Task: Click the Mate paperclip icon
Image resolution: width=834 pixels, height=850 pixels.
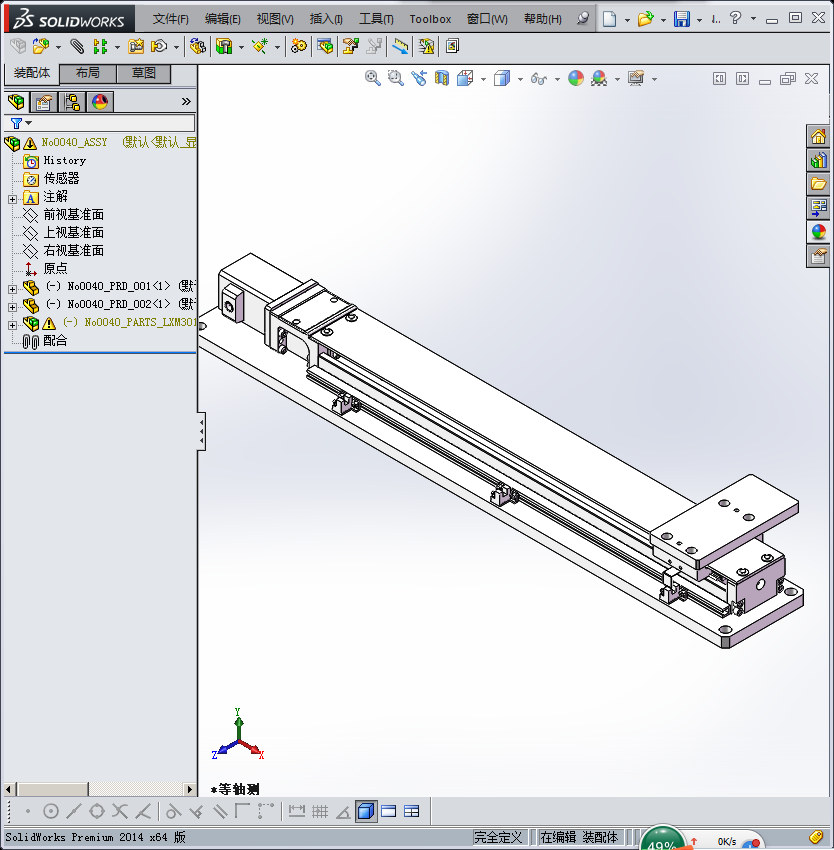Action: (x=77, y=47)
